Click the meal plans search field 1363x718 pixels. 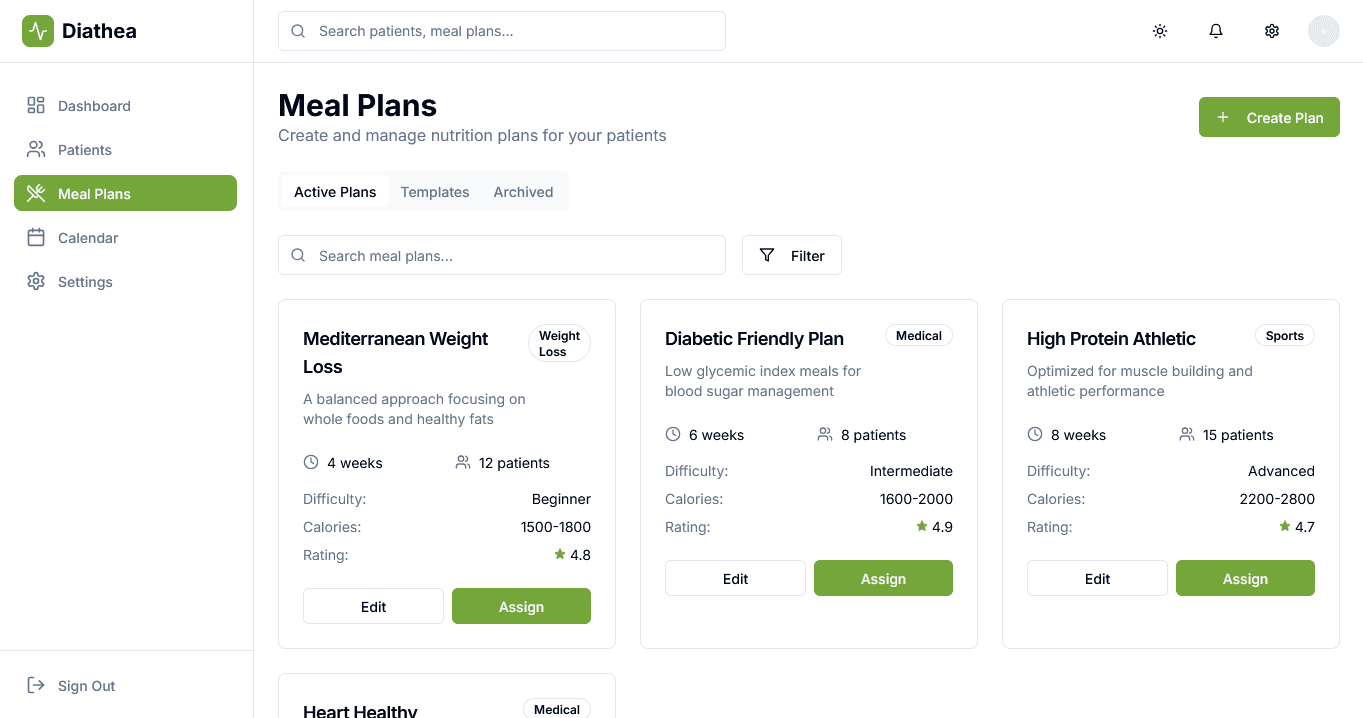pyautogui.click(x=501, y=255)
